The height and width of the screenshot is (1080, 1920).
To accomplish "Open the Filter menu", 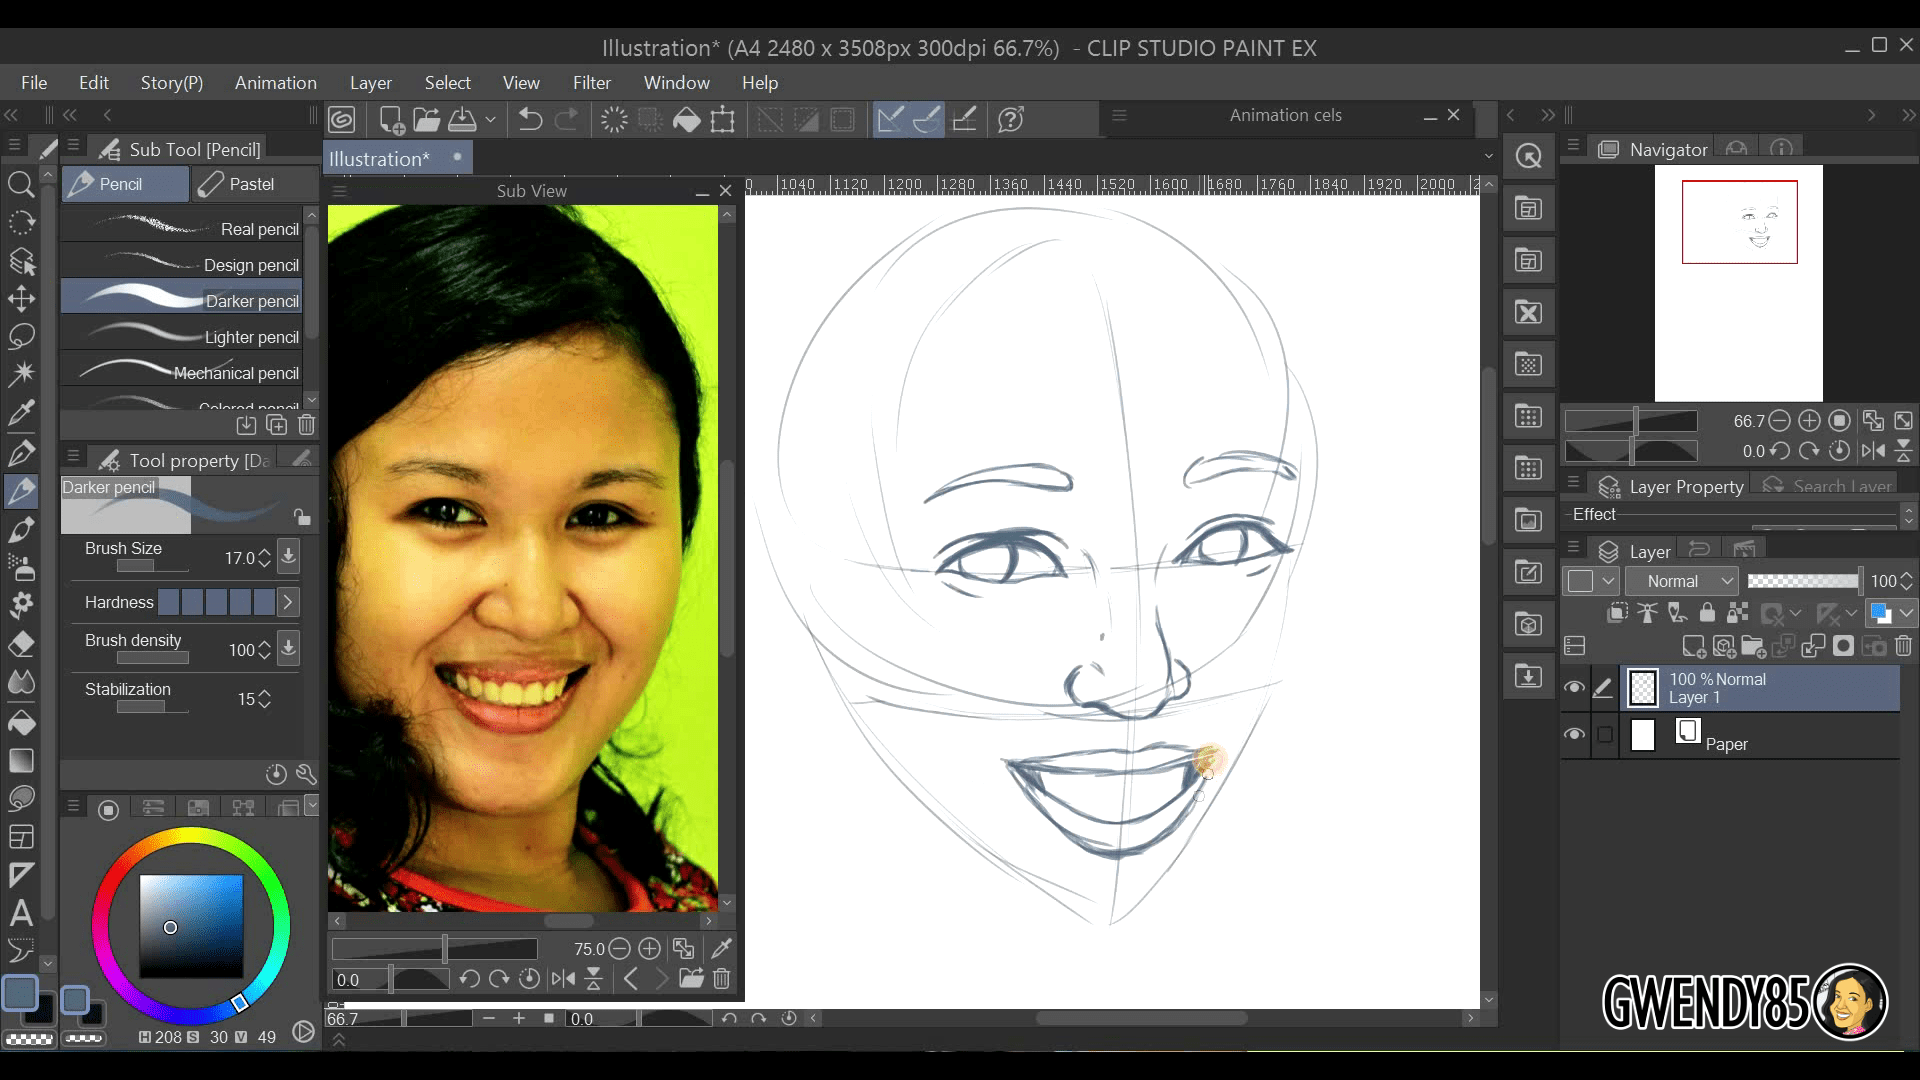I will (591, 83).
